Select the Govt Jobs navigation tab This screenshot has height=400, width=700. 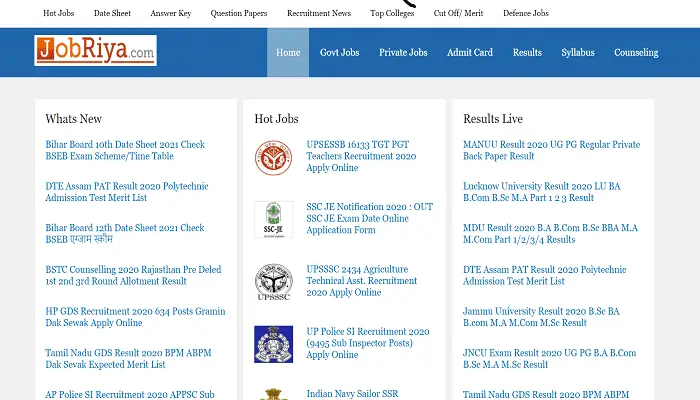pos(339,52)
